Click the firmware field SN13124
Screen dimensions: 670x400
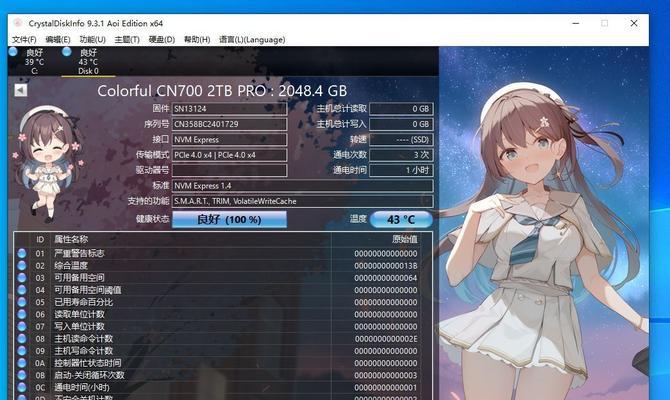(229, 109)
